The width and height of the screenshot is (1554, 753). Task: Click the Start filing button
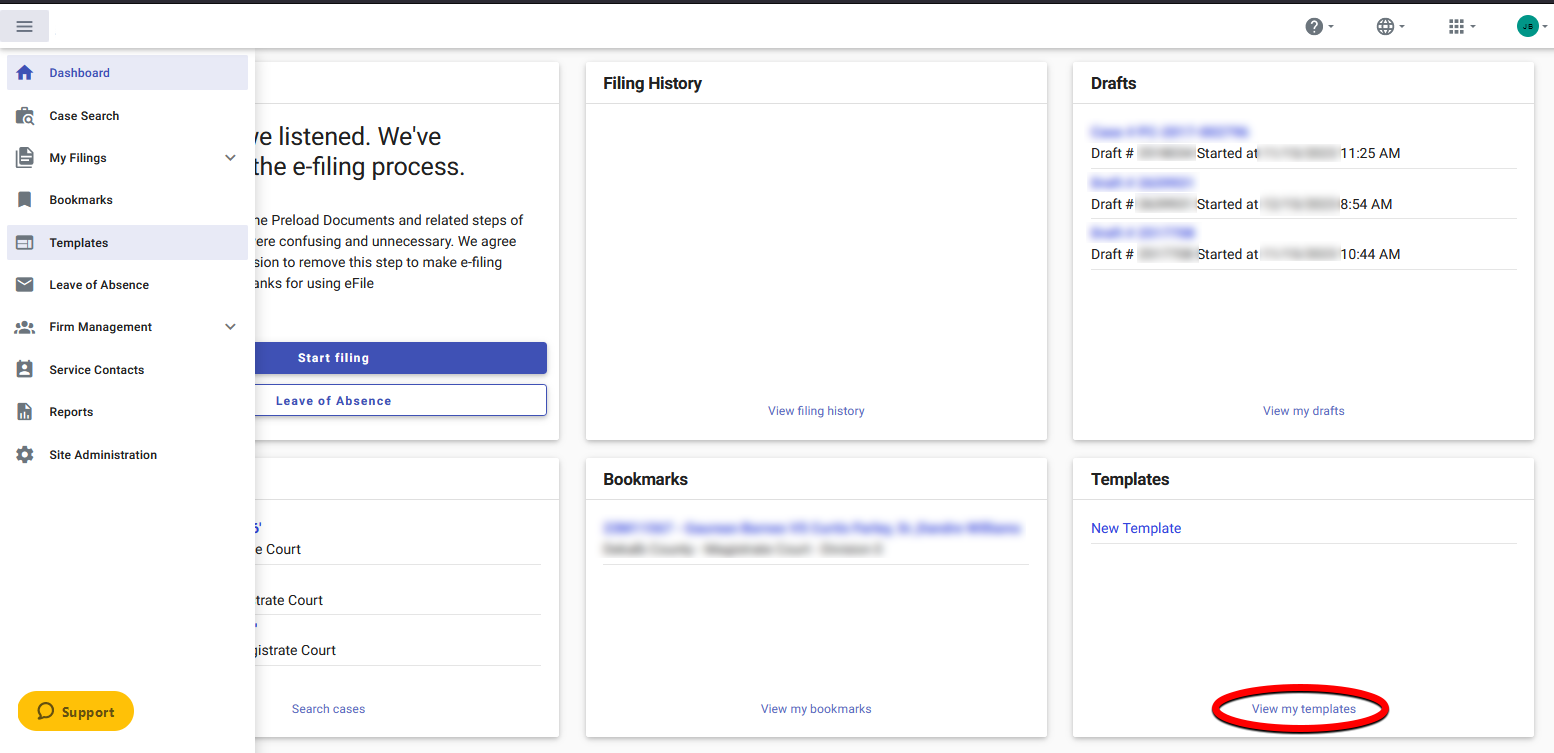pyautogui.click(x=333, y=357)
